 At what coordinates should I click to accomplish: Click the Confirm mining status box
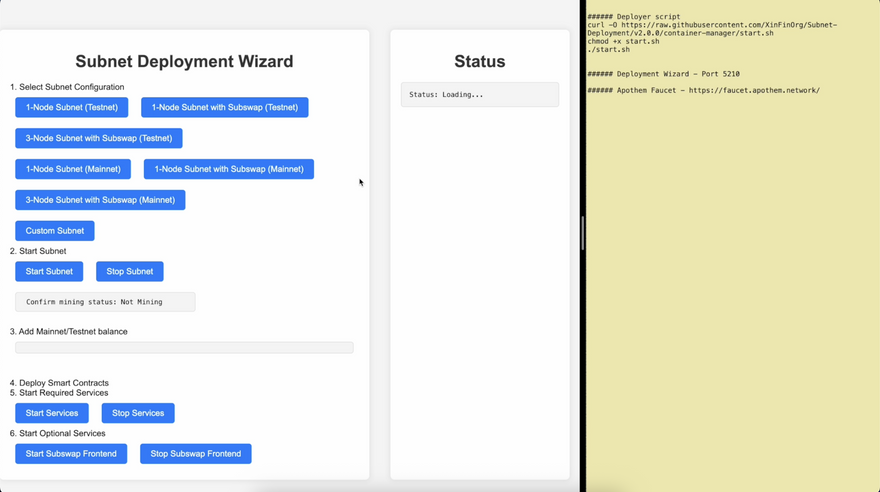pos(105,302)
